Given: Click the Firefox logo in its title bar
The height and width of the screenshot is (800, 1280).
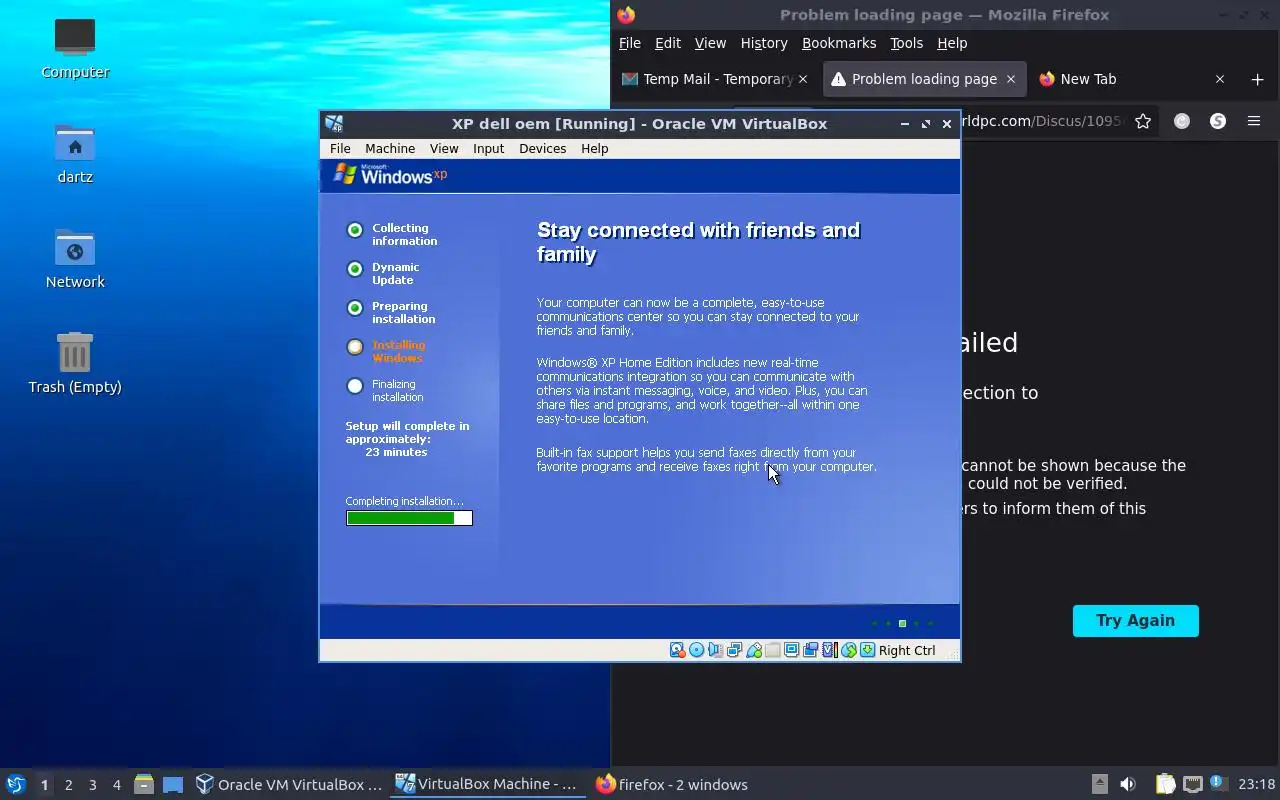Looking at the screenshot, I should [626, 15].
